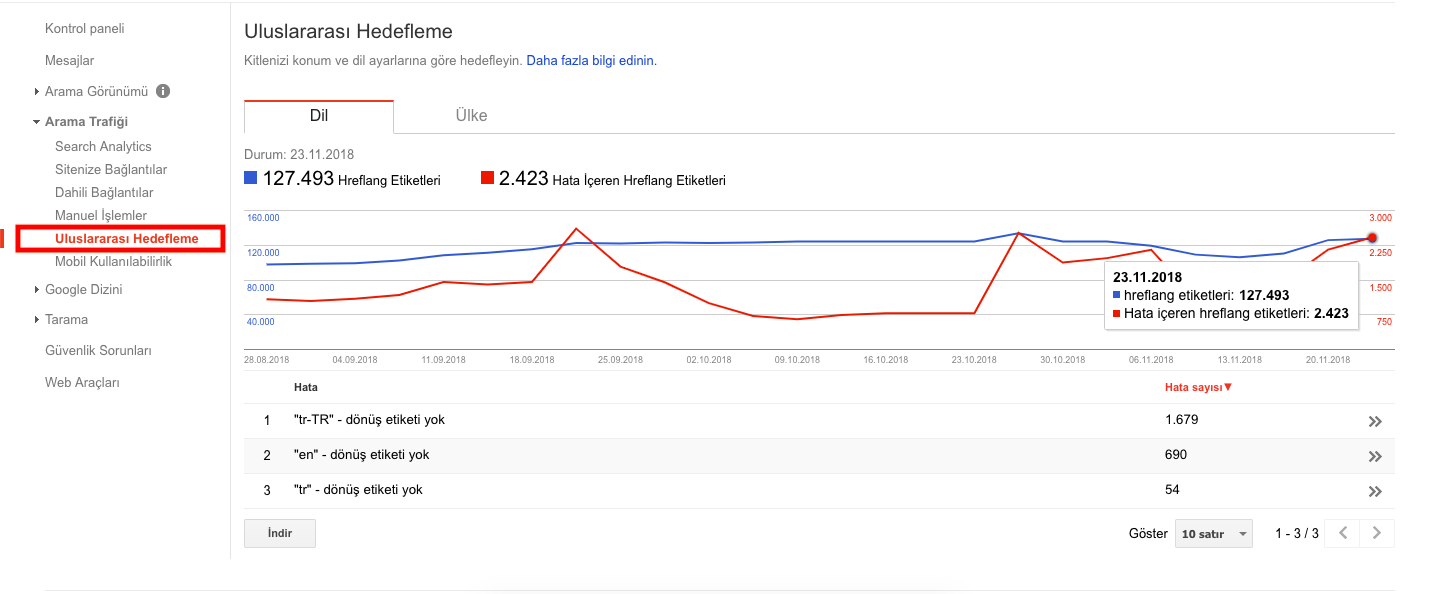The width and height of the screenshot is (1440, 594).
Task: Click the info icon beside Arama Görünümü
Action: (163, 91)
